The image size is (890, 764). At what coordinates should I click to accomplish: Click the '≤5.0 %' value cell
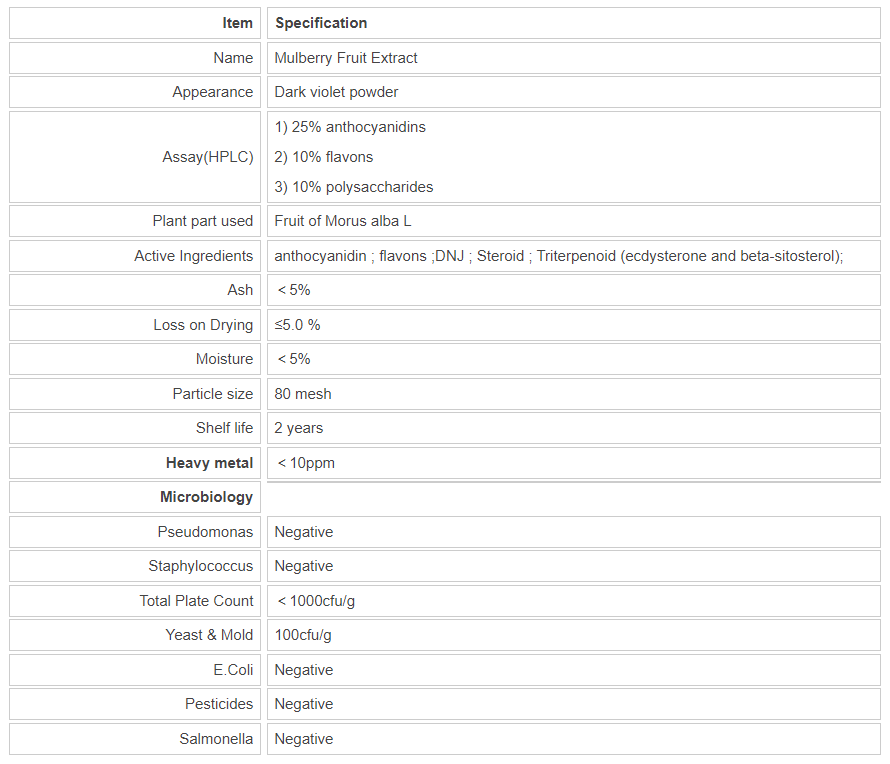pos(297,325)
